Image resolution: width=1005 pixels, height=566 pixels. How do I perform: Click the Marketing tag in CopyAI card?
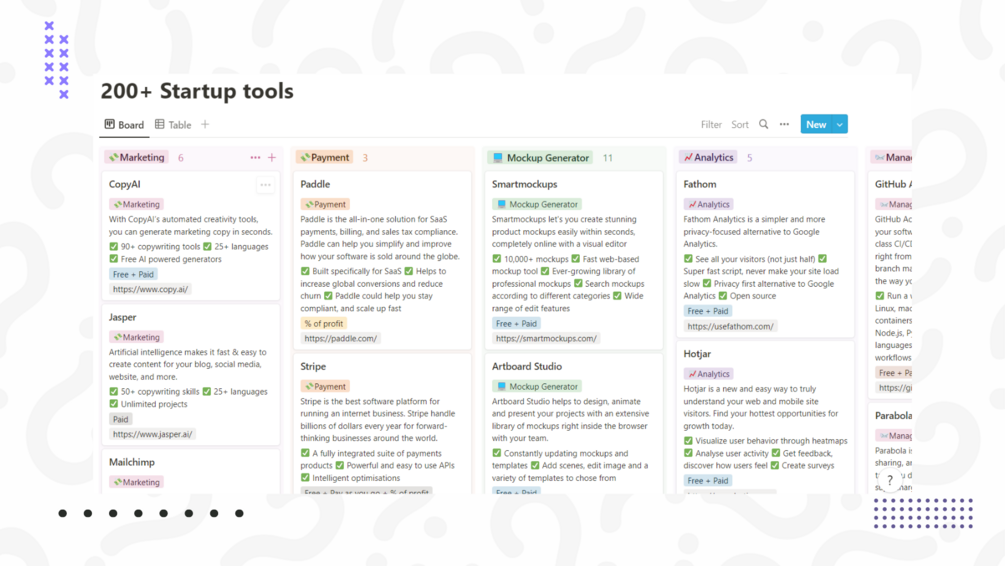point(136,204)
